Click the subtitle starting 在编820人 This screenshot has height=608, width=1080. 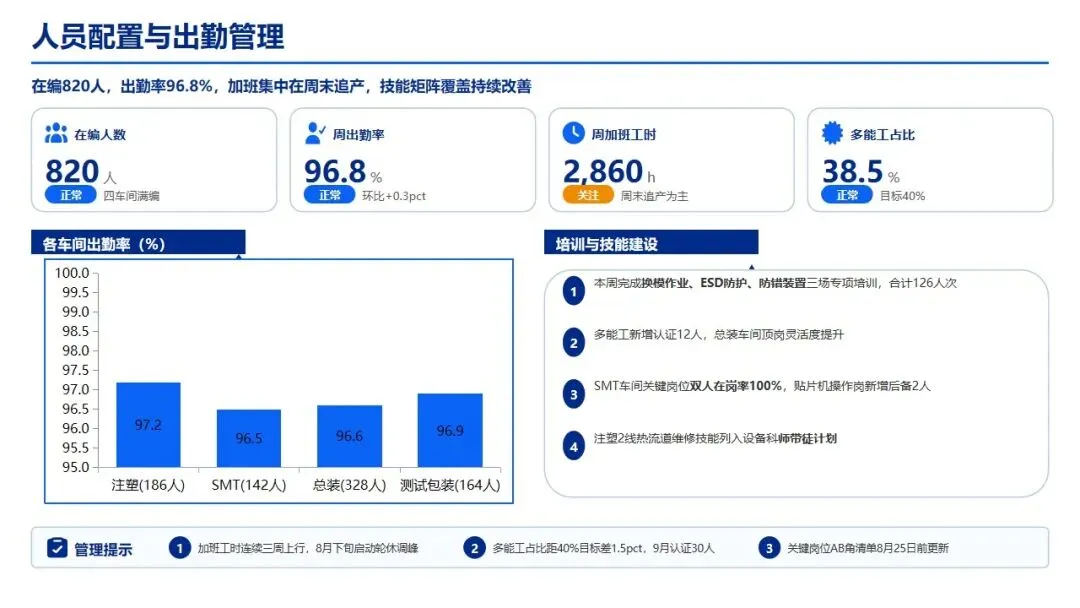click(281, 86)
